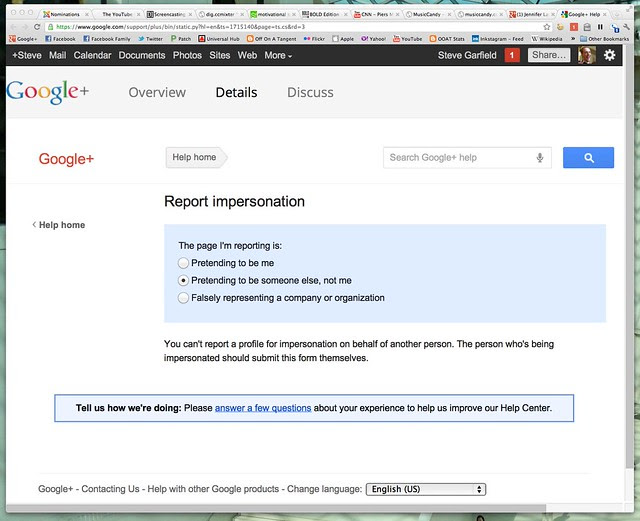This screenshot has height=521, width=640.
Task: Bookmark this page with the star icon
Action: (547, 27)
